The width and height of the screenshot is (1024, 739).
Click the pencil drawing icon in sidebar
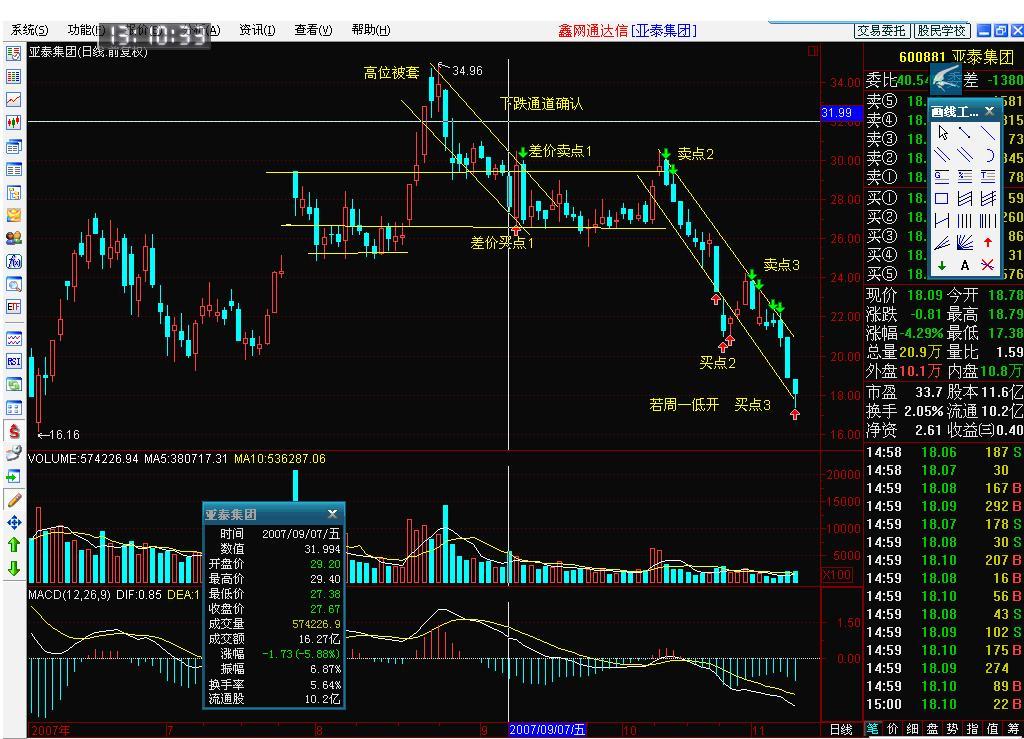pyautogui.click(x=14, y=500)
